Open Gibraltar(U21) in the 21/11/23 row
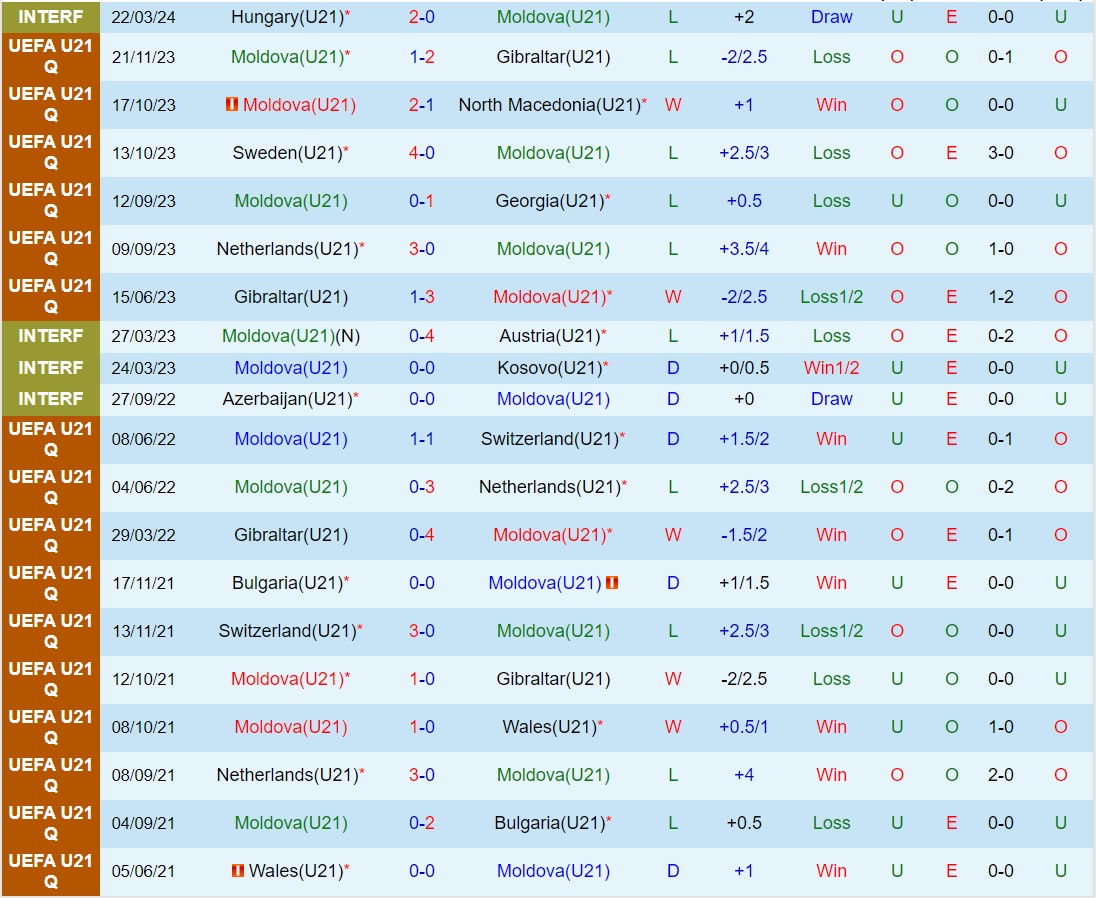This screenshot has width=1096, height=898. click(x=554, y=57)
